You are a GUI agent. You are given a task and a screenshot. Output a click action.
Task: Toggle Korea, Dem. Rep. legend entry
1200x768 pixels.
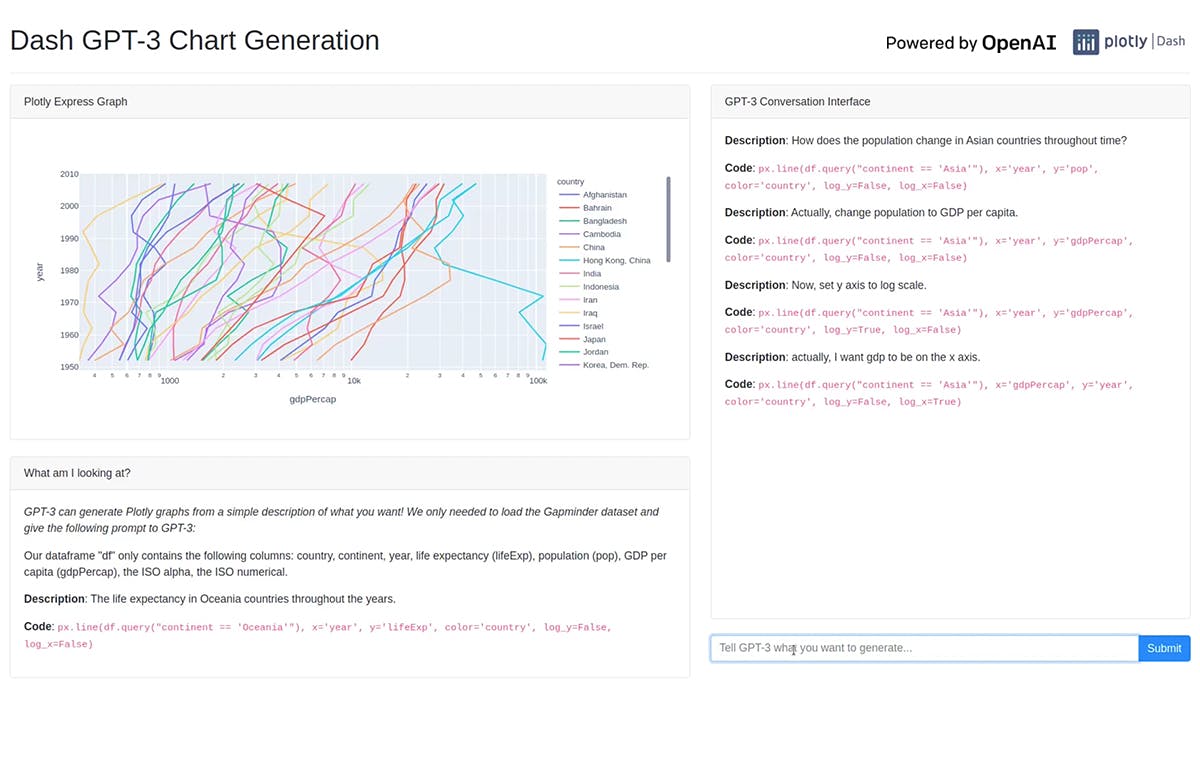[615, 365]
